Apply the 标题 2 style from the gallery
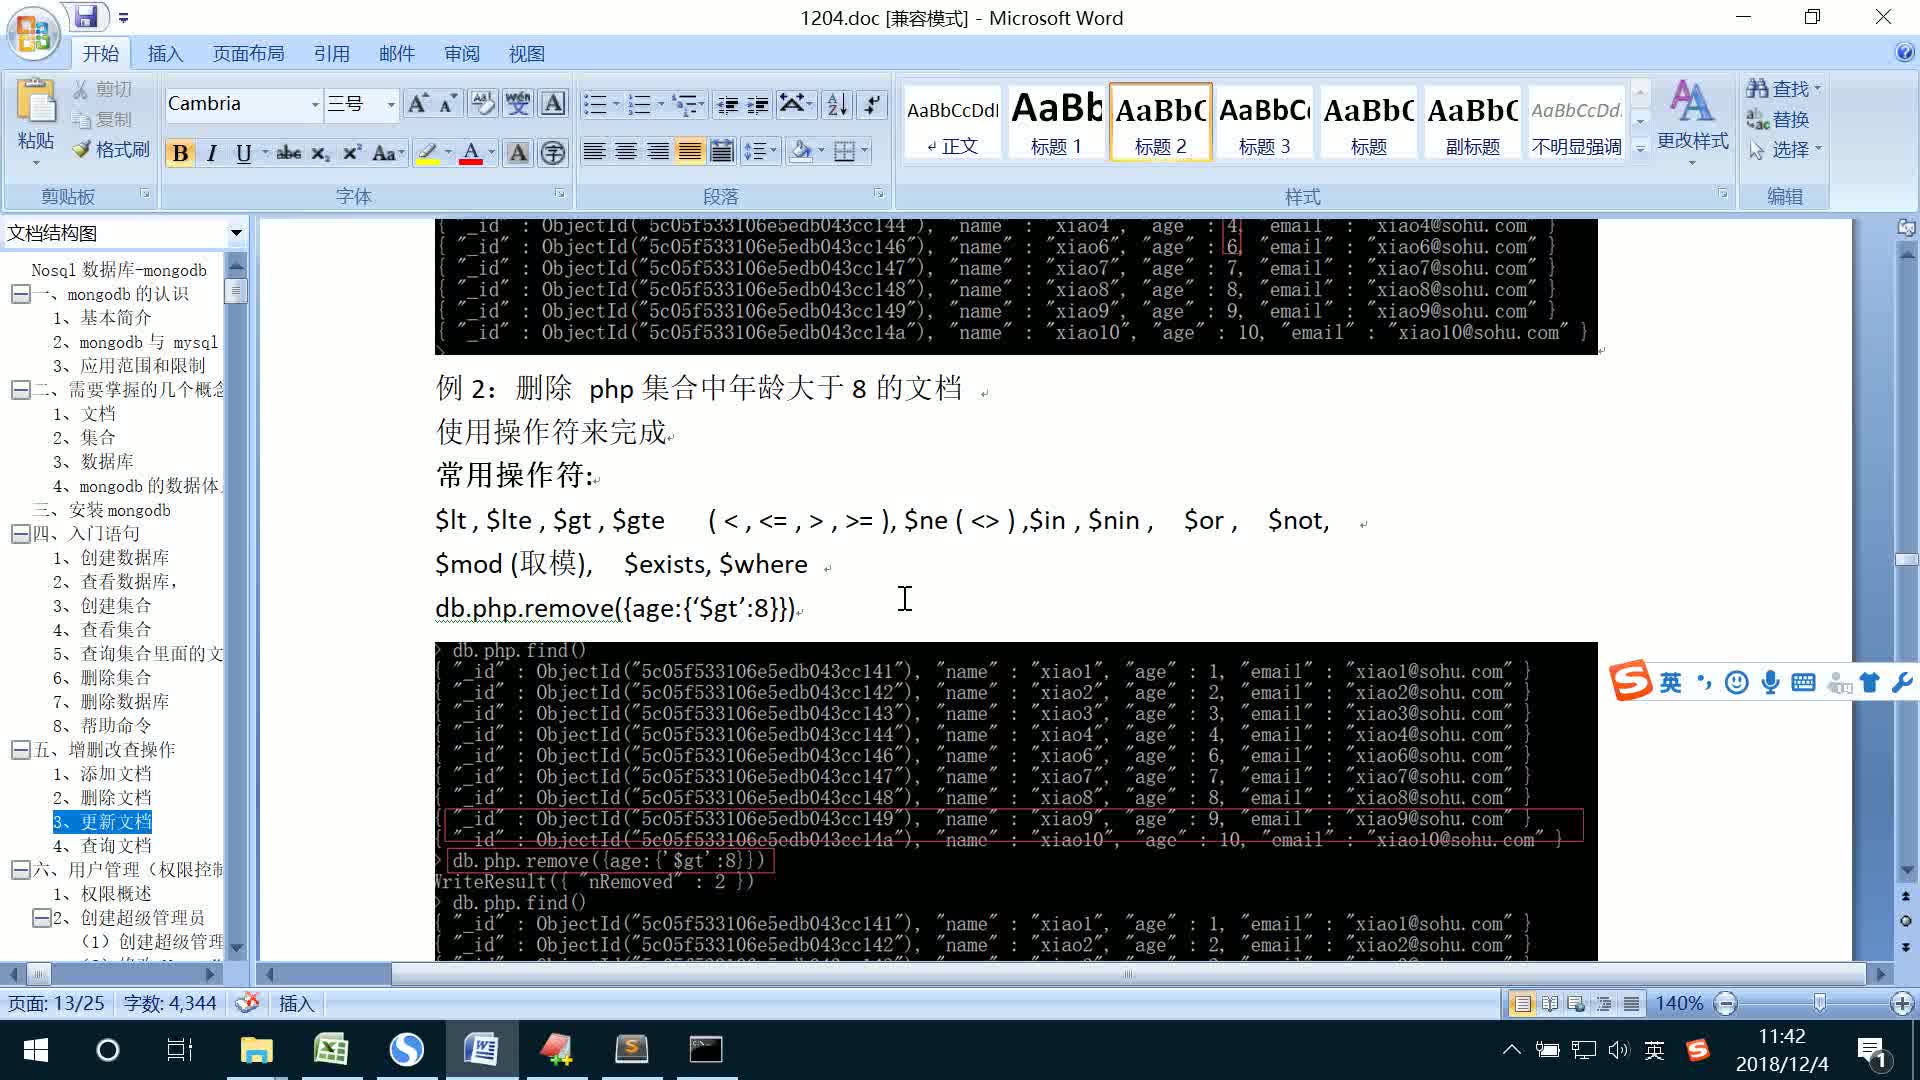The height and width of the screenshot is (1080, 1920). (1160, 120)
